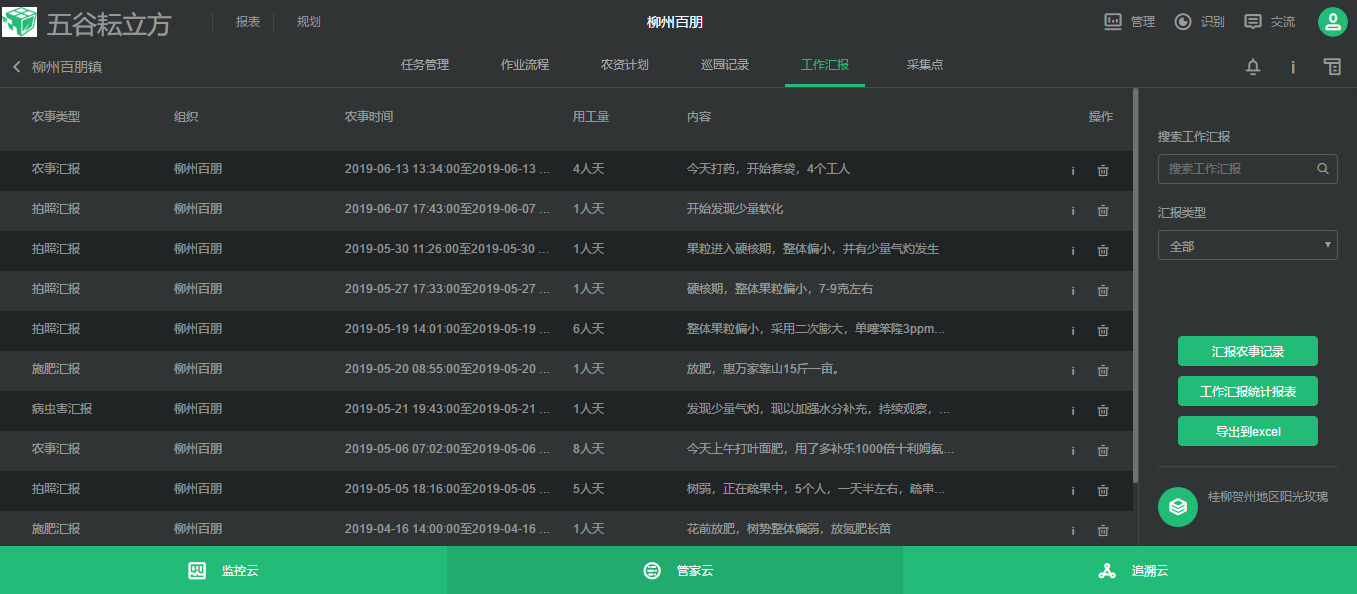View details of the 病虫害汇报 row

click(1073, 410)
